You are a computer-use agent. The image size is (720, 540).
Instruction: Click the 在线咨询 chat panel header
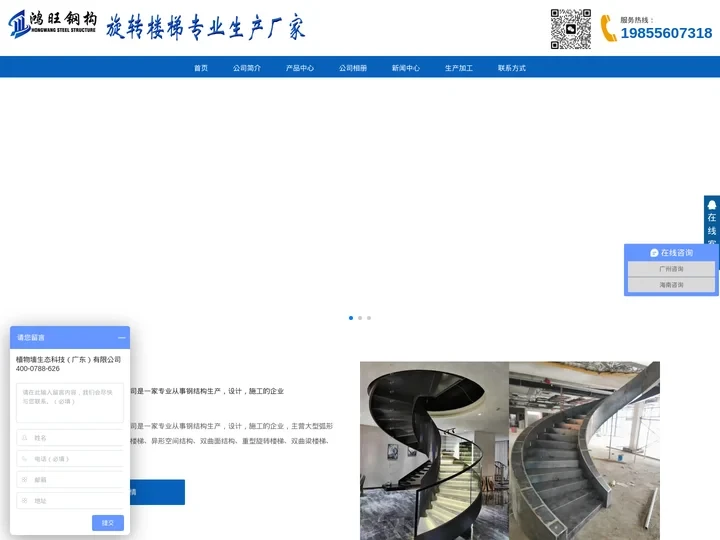[671, 253]
